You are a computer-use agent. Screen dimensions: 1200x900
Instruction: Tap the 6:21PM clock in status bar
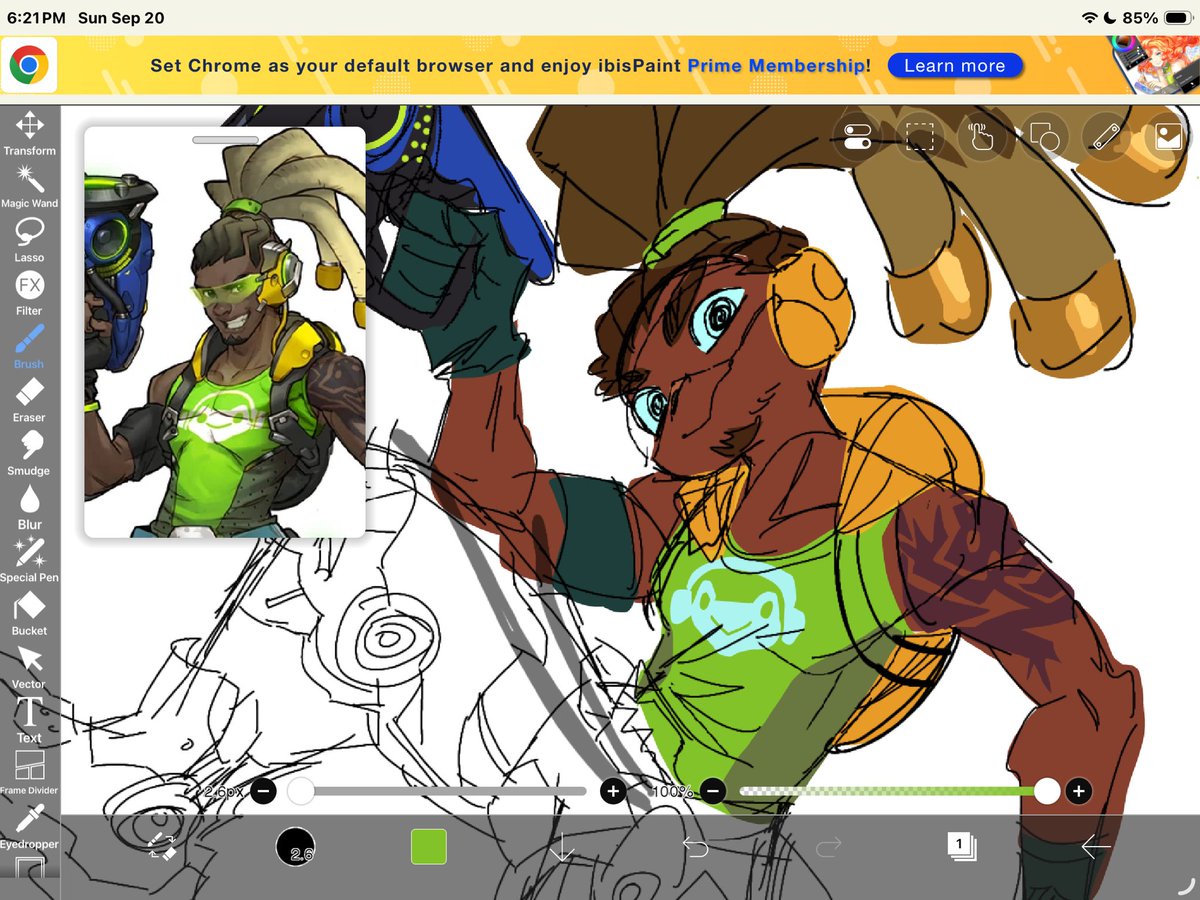pyautogui.click(x=36, y=18)
